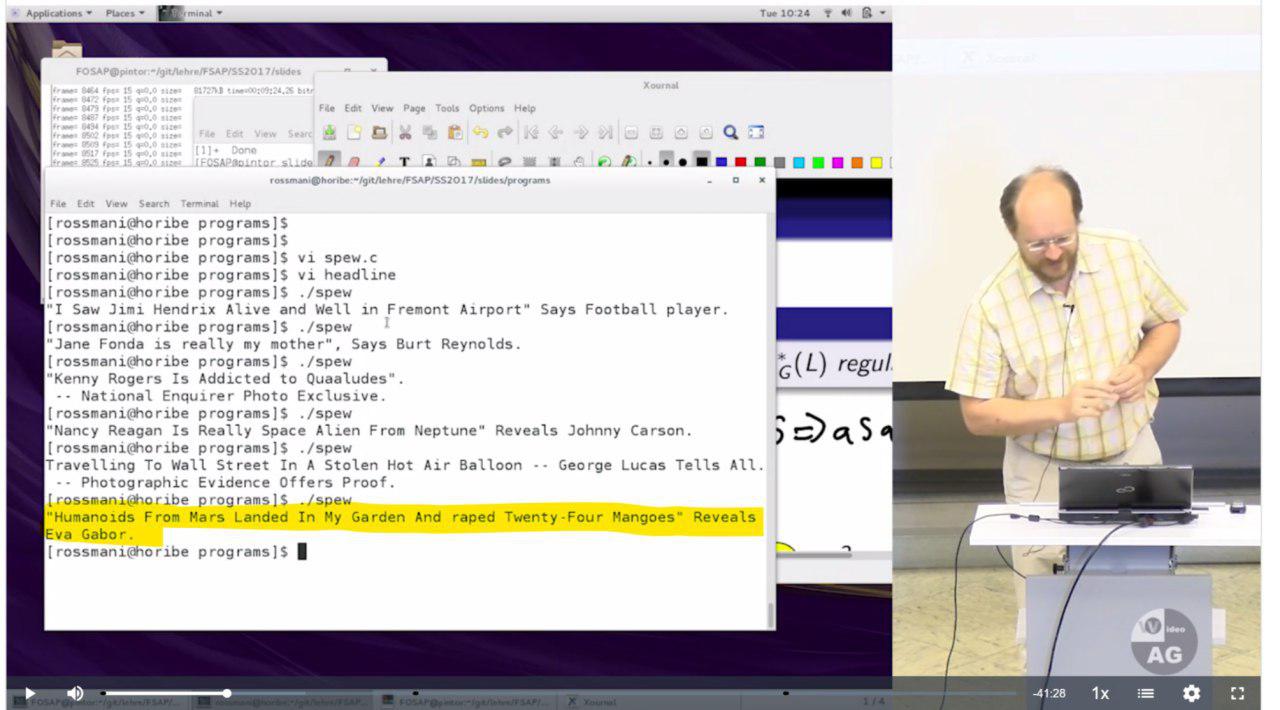Click the Xournal save icon
Image resolution: width=1280 pixels, height=710 pixels.
[329, 132]
